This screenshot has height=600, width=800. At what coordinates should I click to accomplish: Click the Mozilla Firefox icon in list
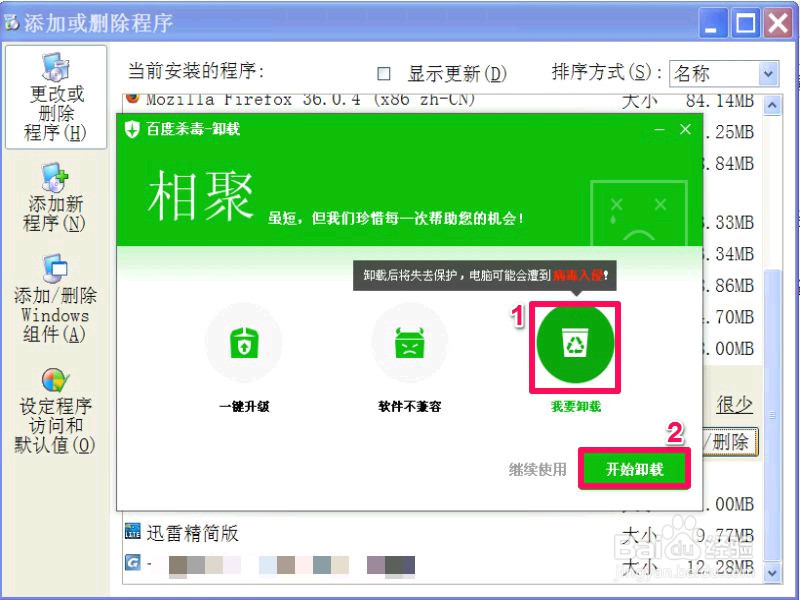133,97
